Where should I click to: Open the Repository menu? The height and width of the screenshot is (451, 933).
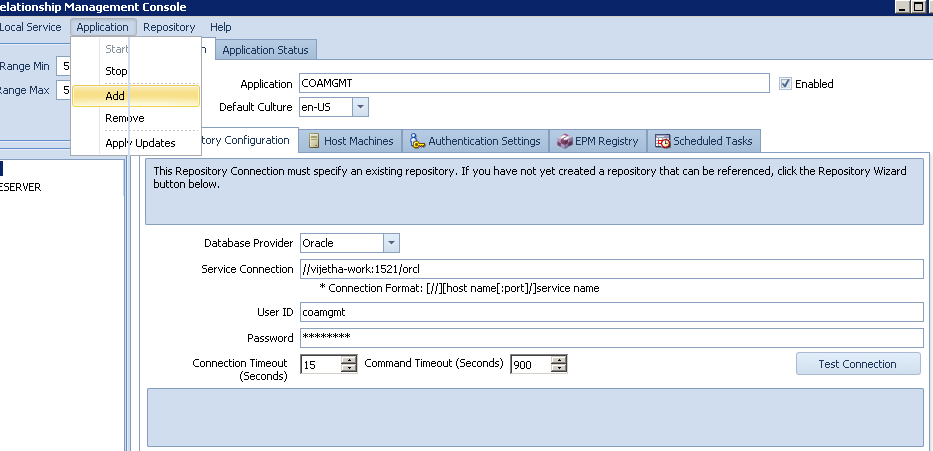point(169,27)
